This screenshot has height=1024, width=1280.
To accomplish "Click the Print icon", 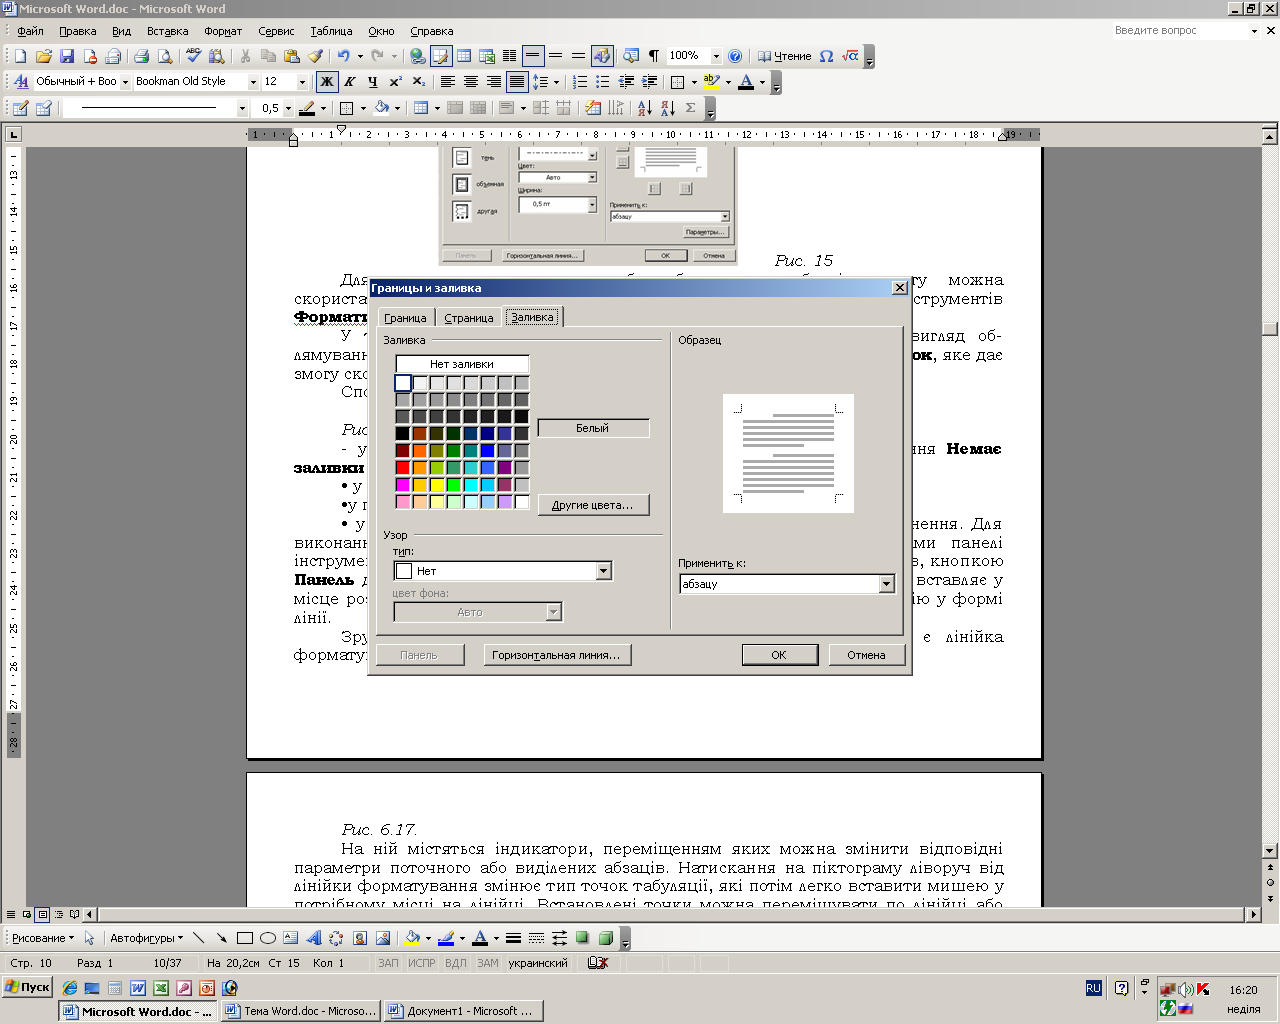I will pos(141,56).
